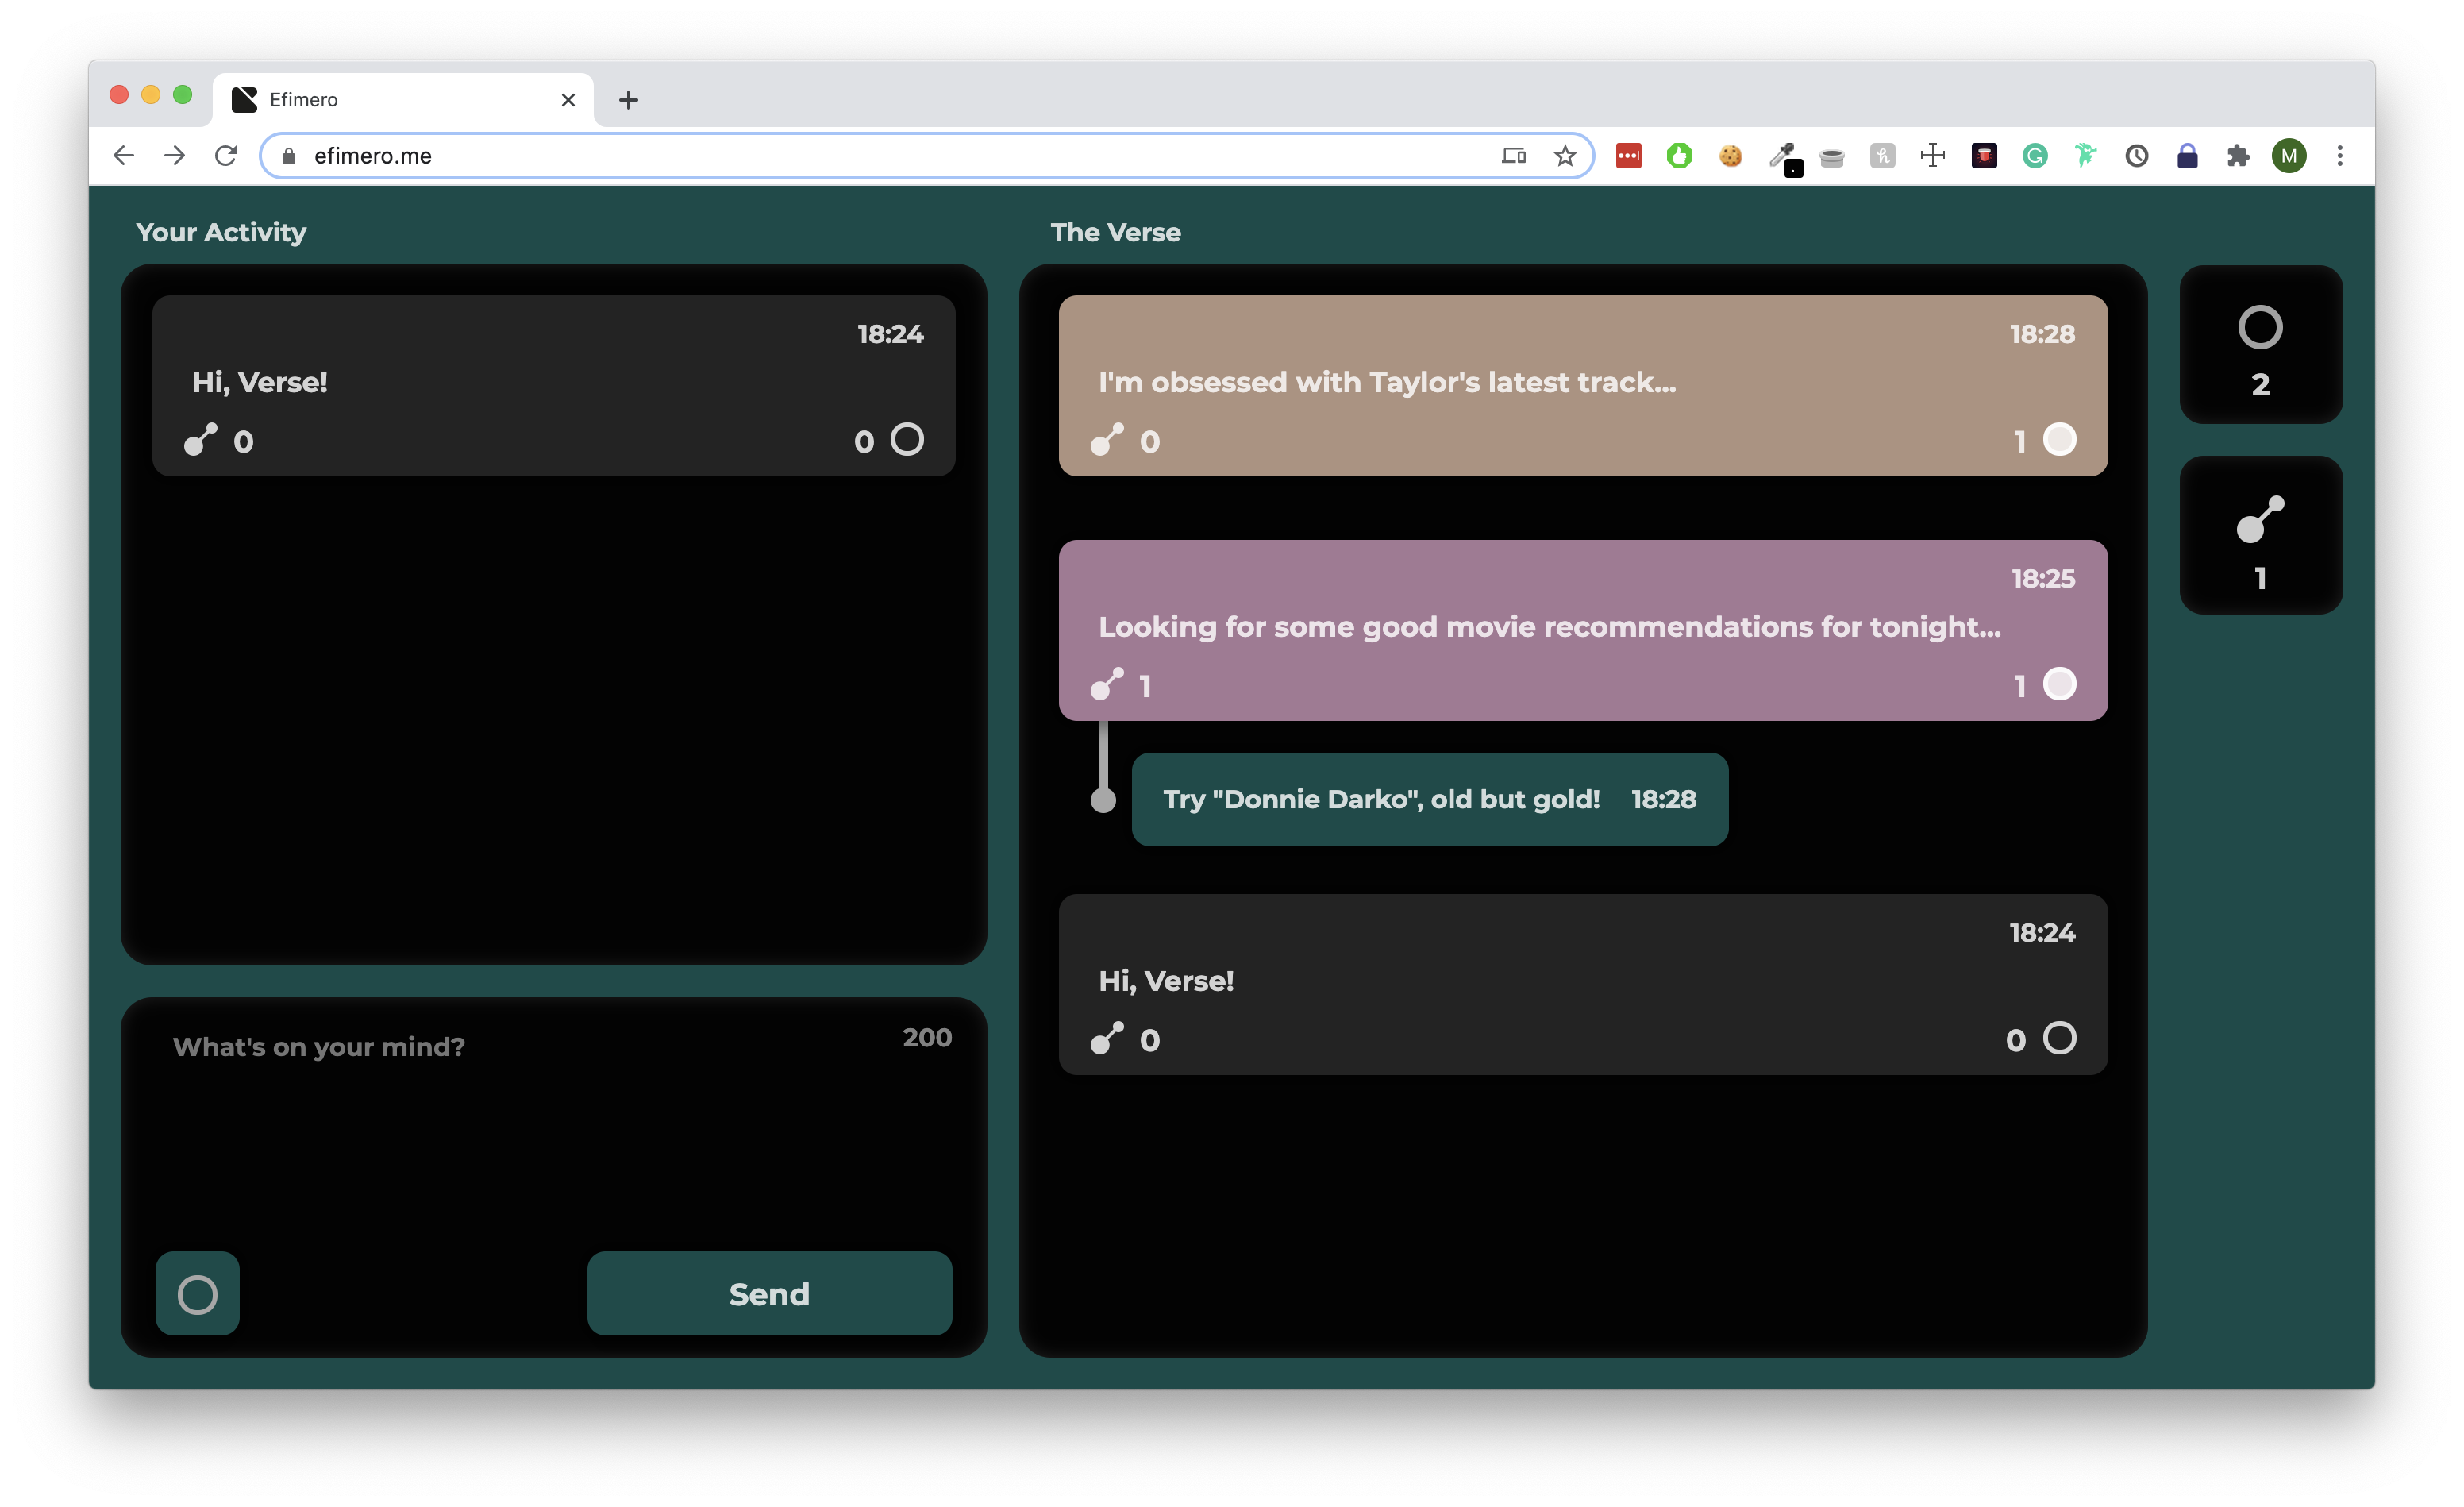Toggle the circle on Verse's Hi, Verse! post

coord(2059,1038)
